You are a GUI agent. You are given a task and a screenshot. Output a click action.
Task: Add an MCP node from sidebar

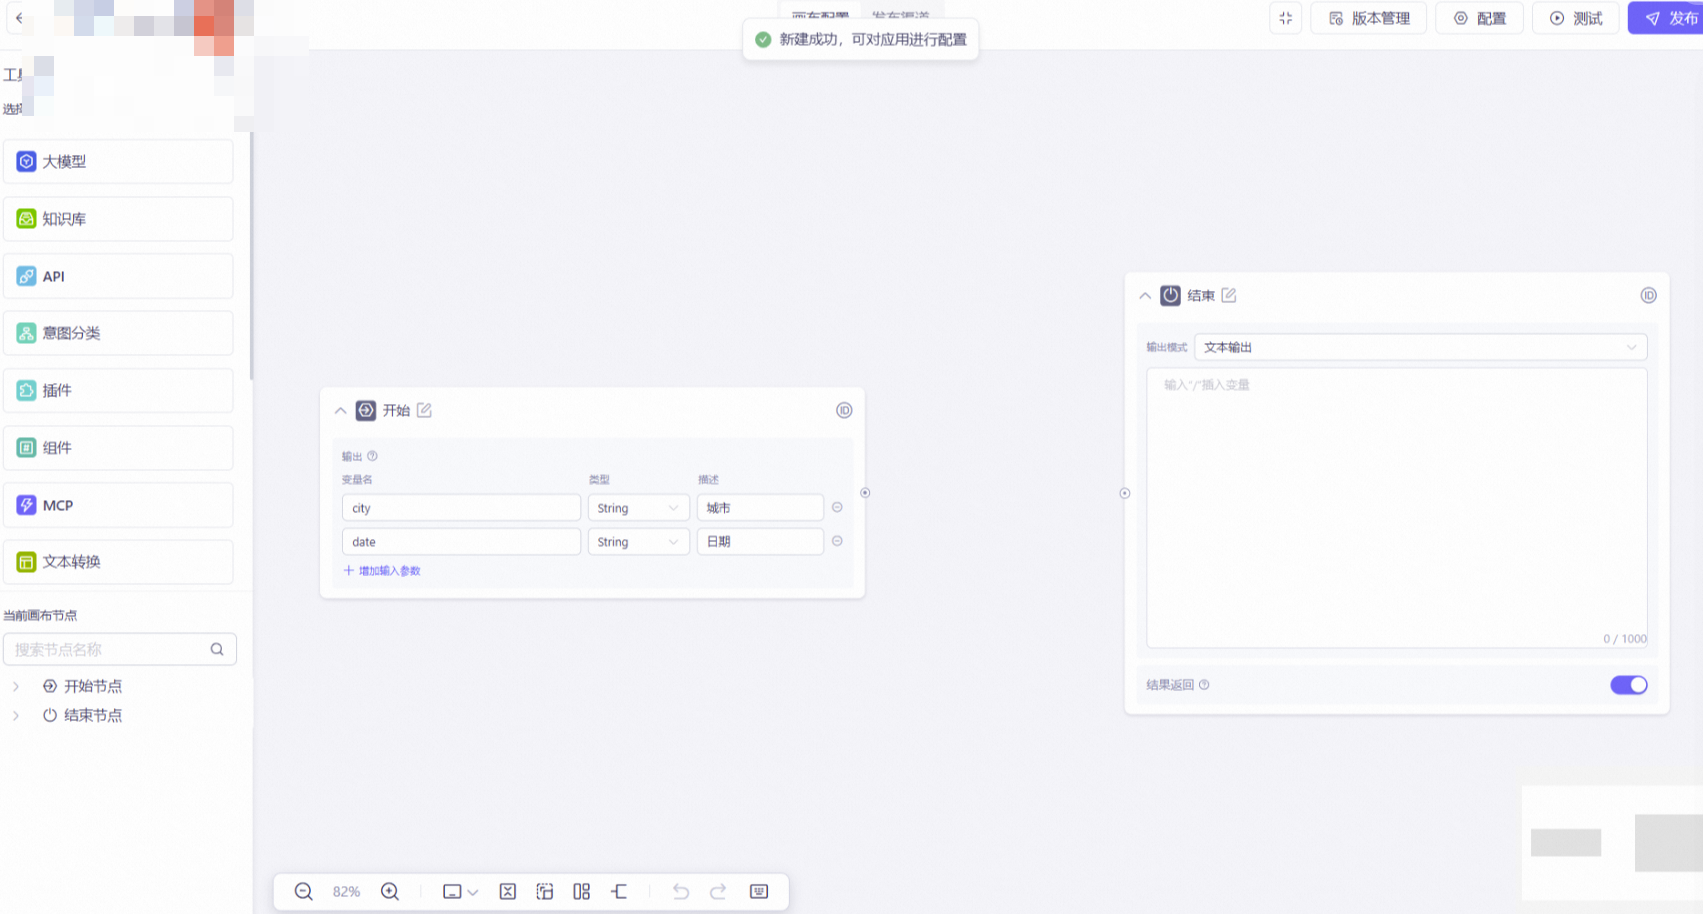click(x=118, y=505)
